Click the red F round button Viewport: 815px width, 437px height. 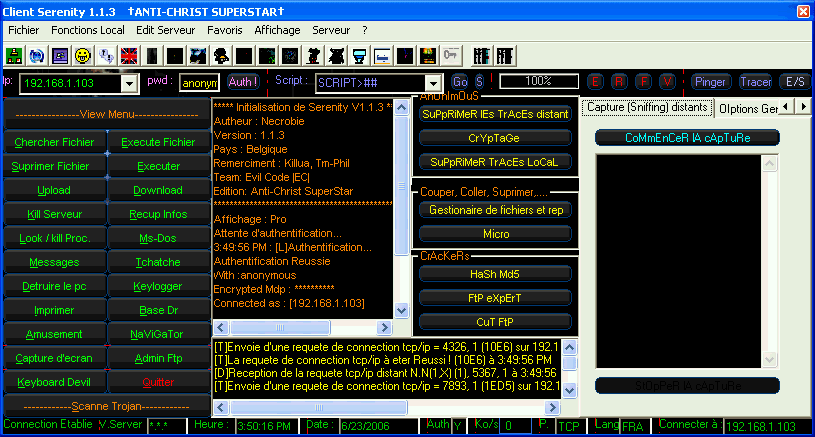[643, 82]
